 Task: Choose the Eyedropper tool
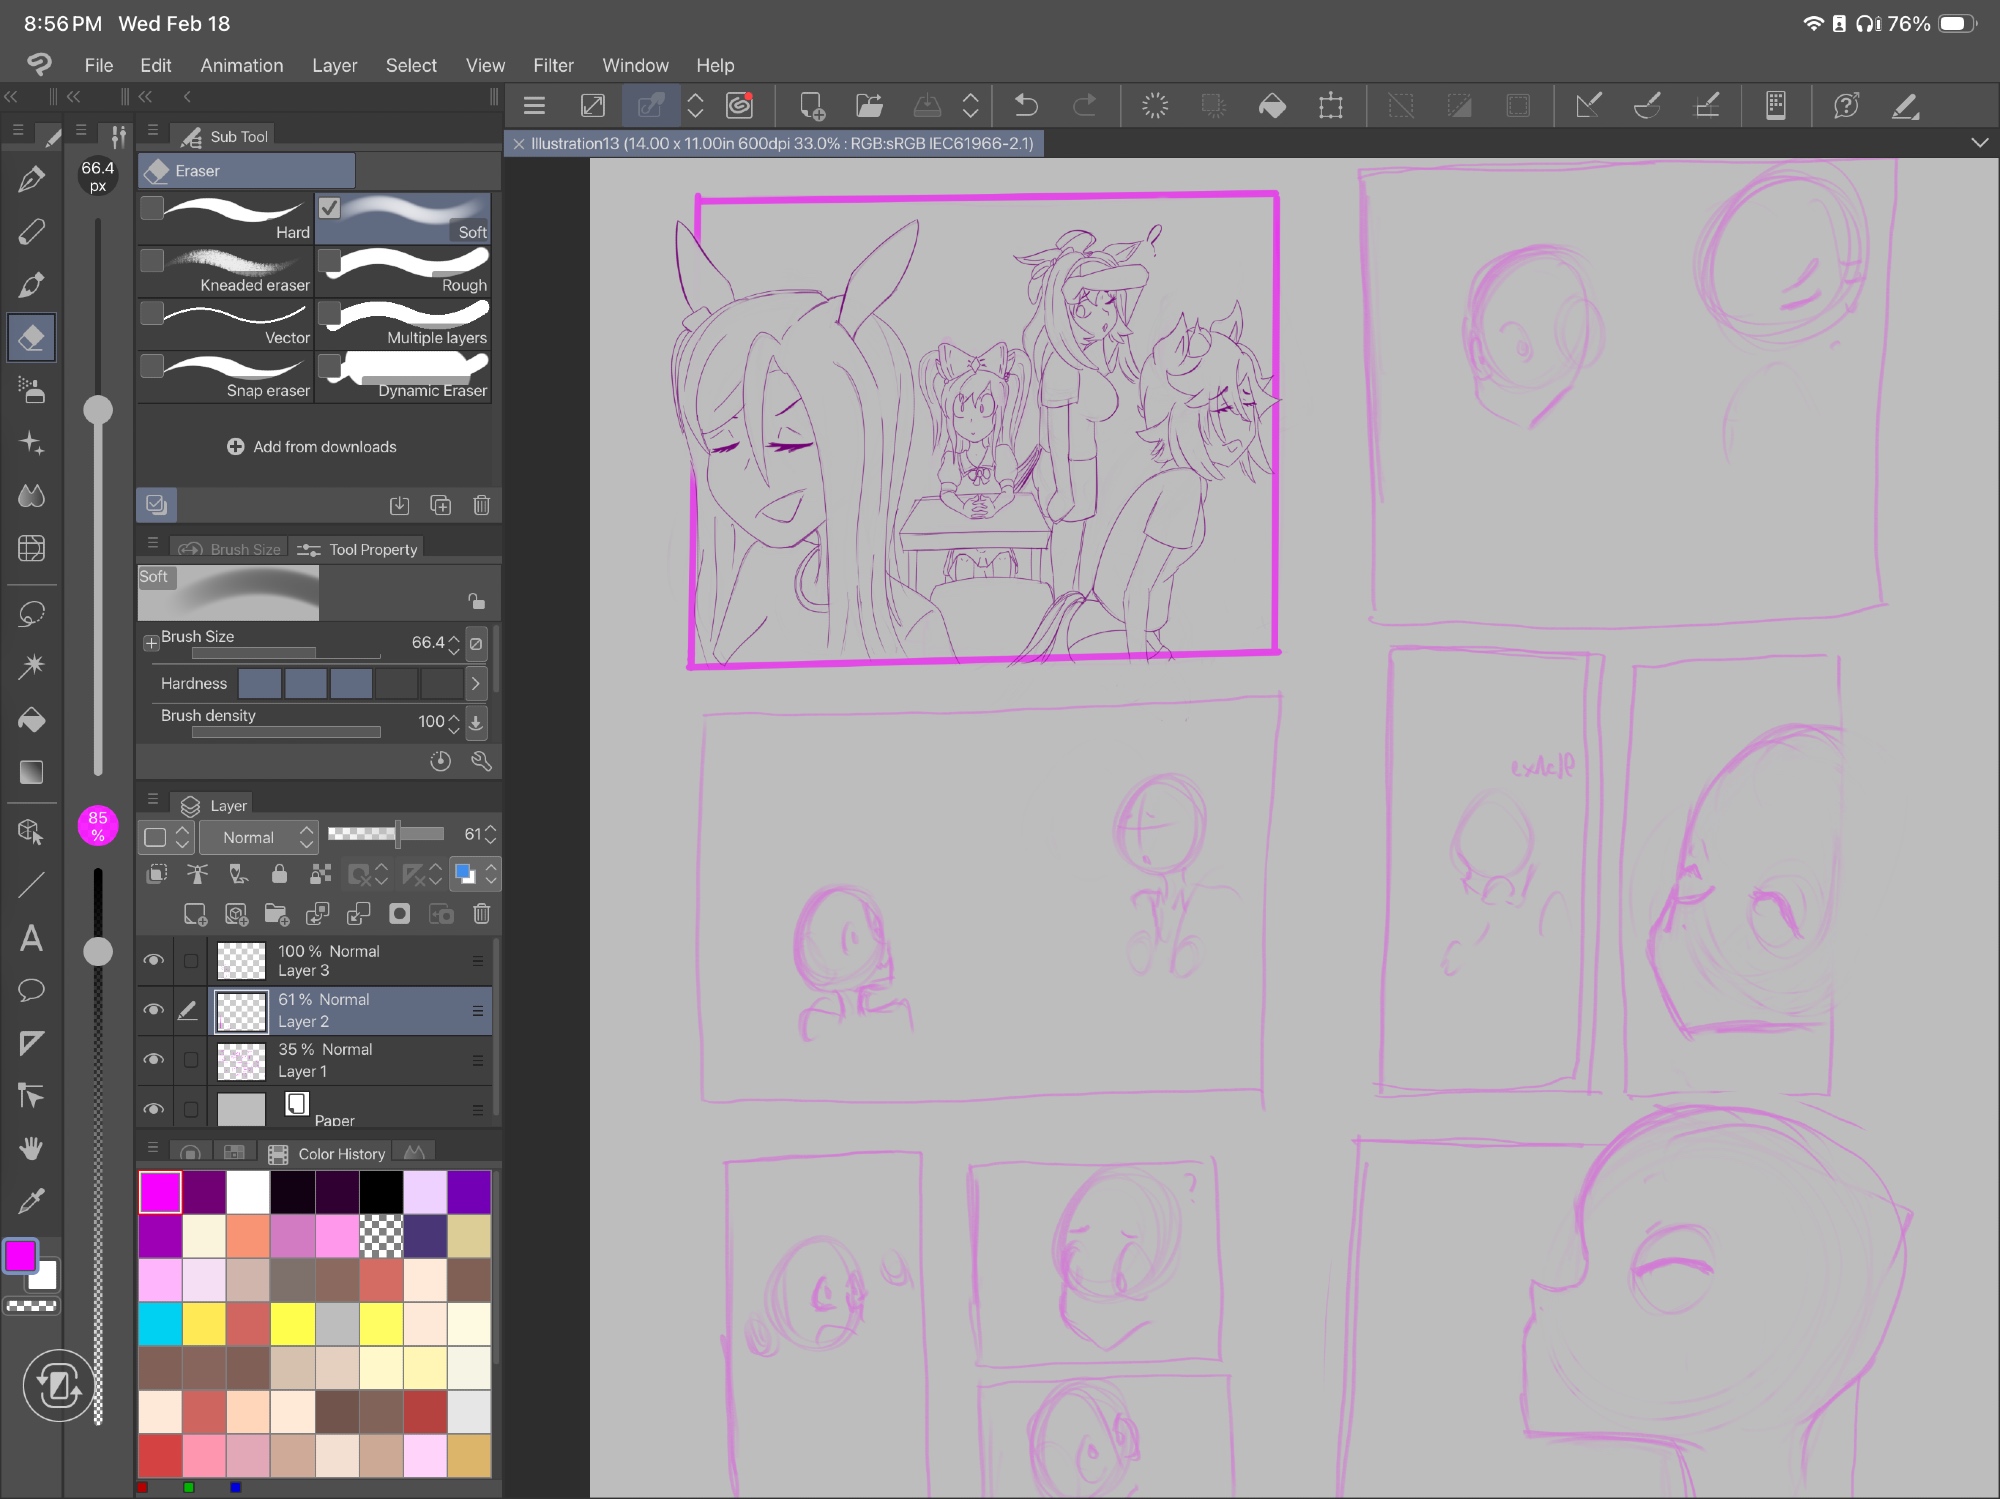point(31,1201)
